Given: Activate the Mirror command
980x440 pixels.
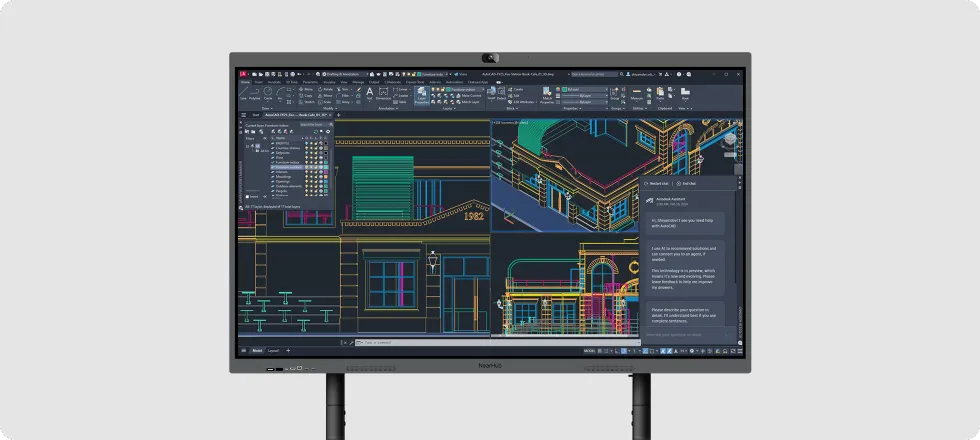Looking at the screenshot, I should point(326,96).
